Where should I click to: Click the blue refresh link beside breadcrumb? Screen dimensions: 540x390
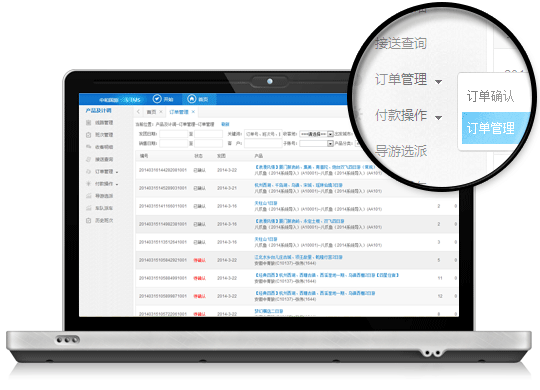[225, 124]
